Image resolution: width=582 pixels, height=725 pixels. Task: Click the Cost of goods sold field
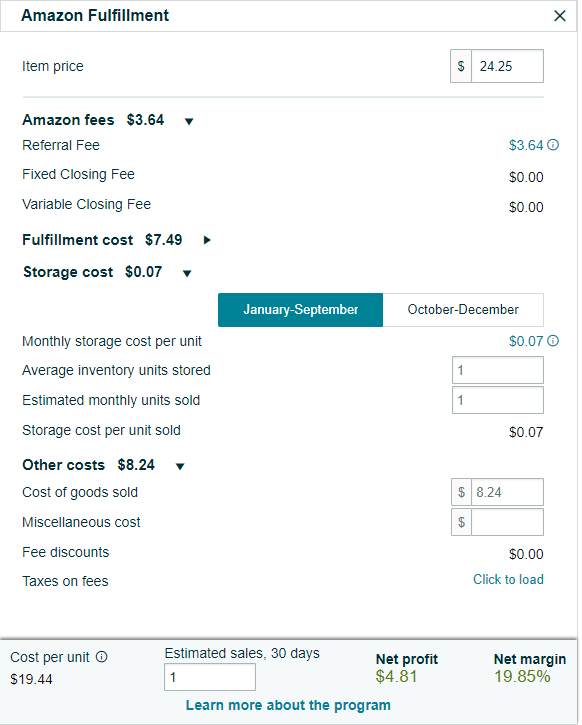(x=508, y=492)
